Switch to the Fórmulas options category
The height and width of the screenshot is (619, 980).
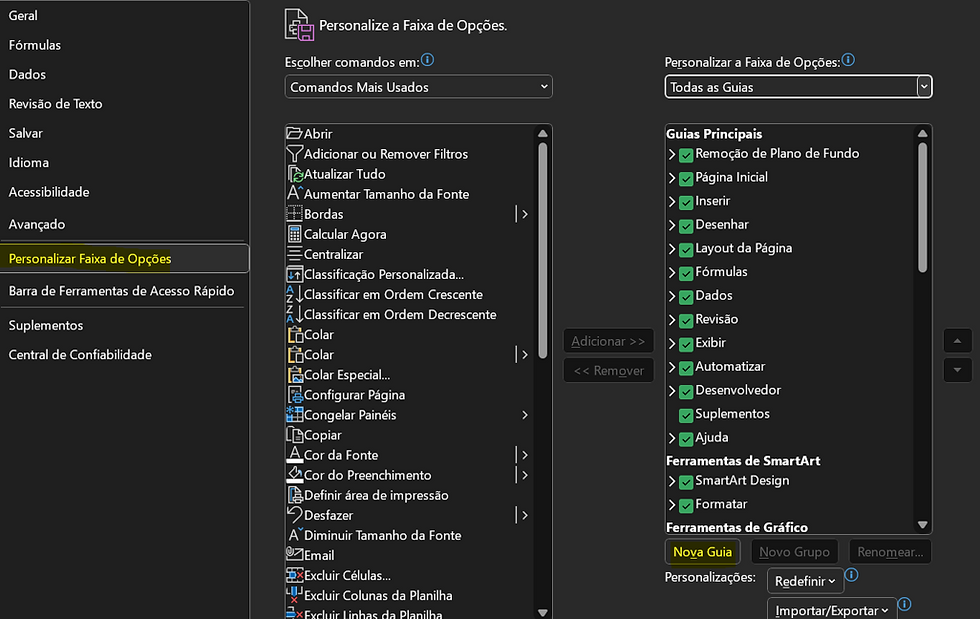click(x=35, y=45)
